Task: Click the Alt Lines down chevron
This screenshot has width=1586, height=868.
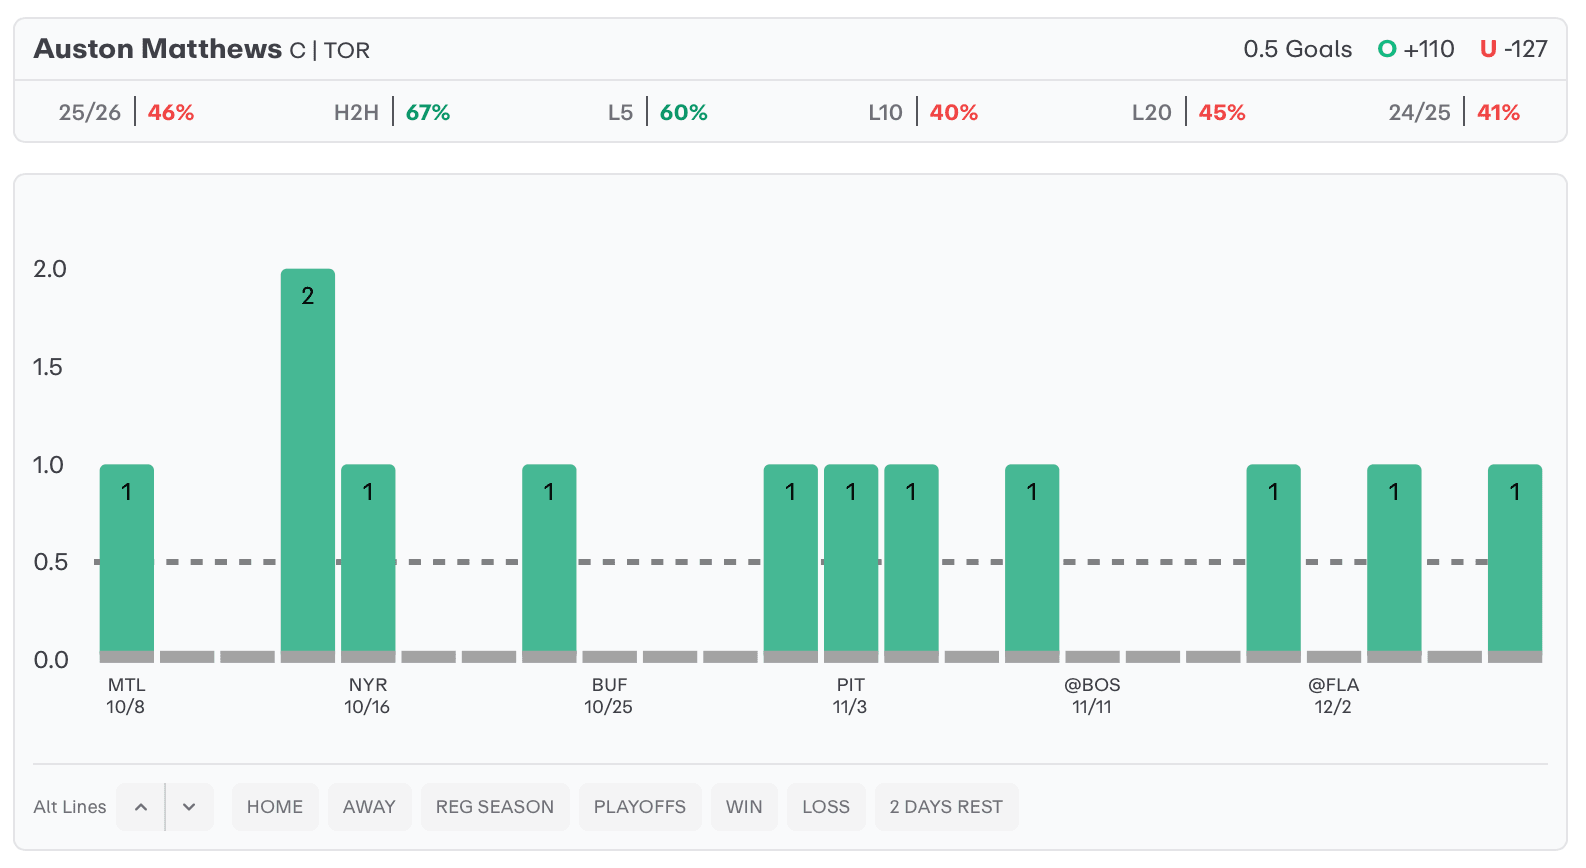Action: 189,807
